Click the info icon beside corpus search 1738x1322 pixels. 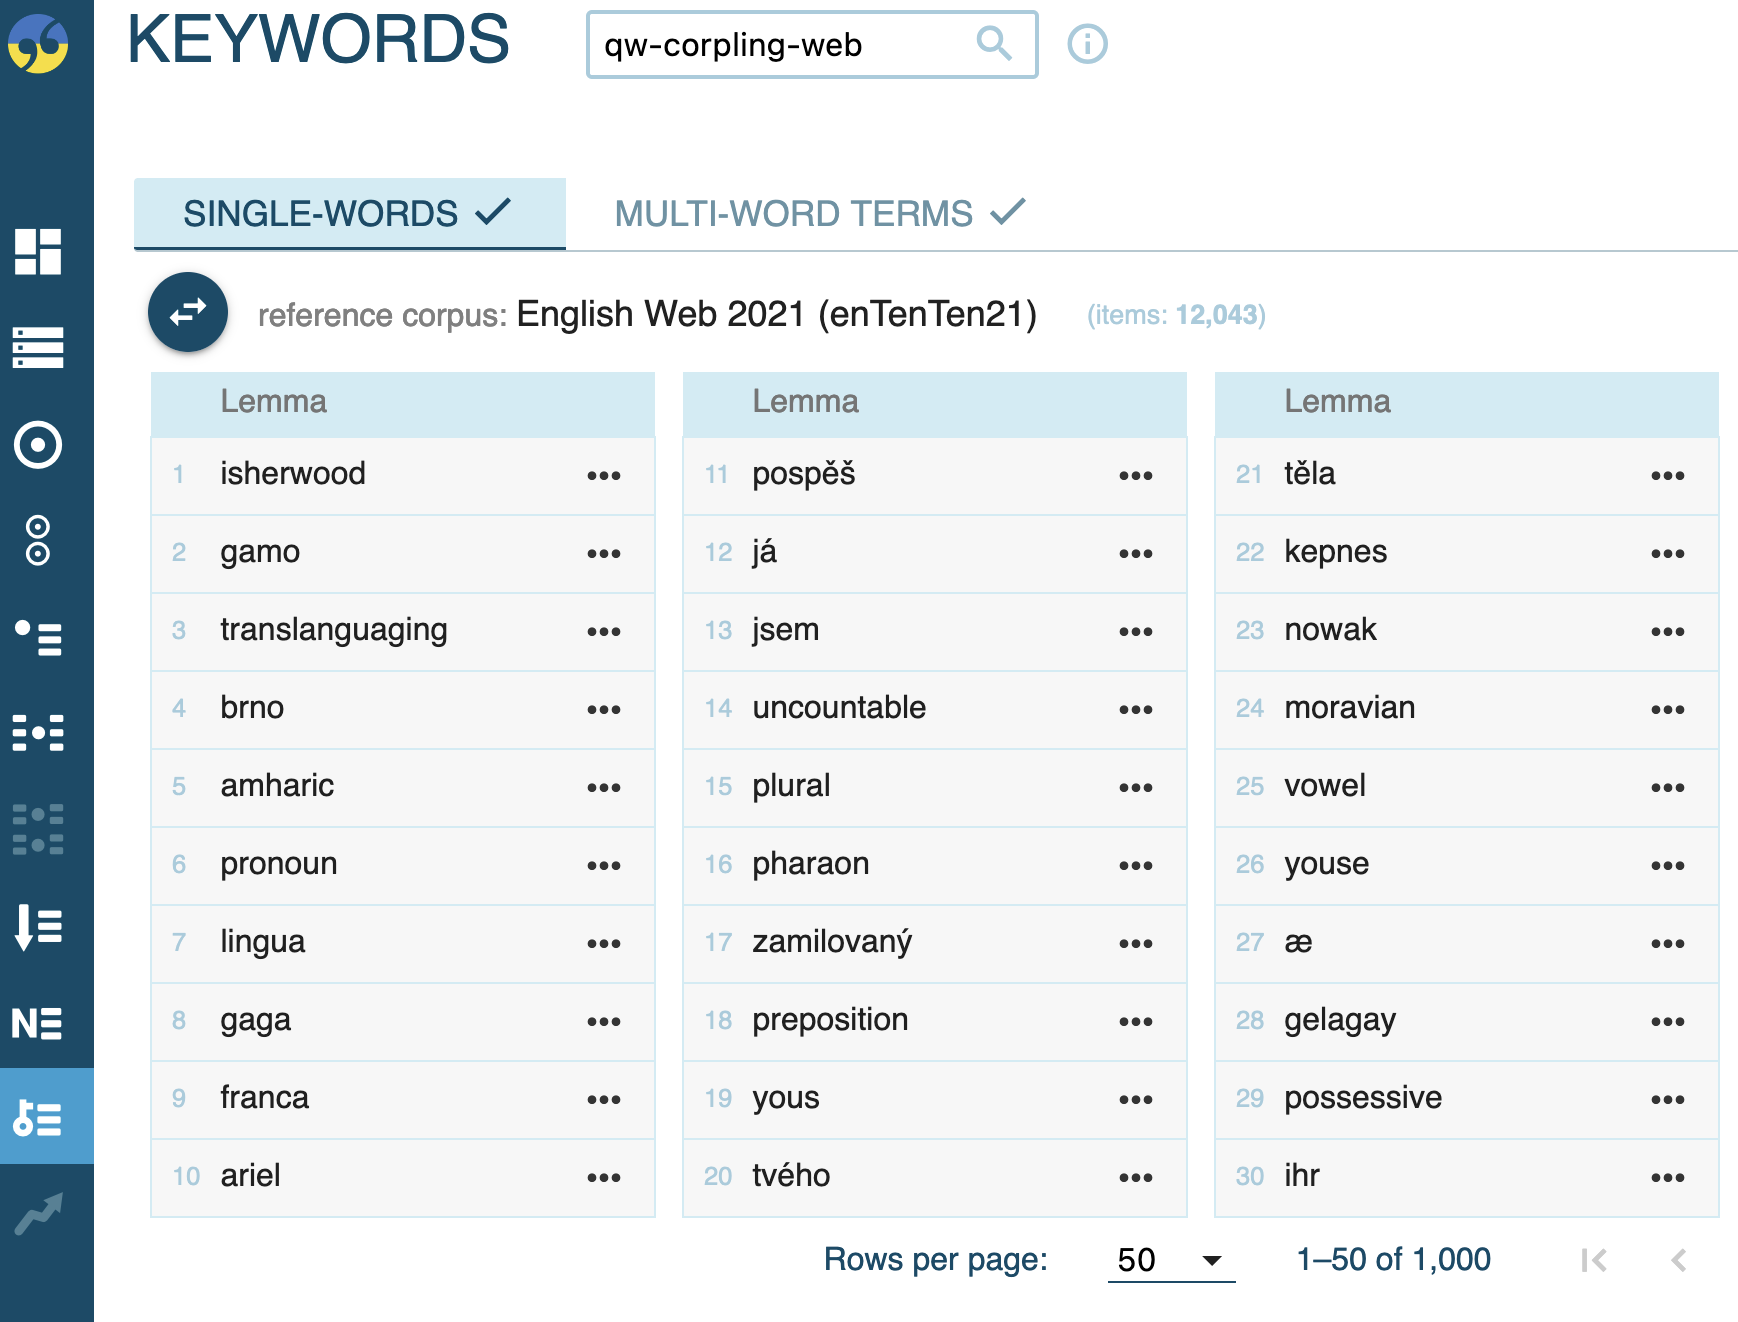pyautogui.click(x=1087, y=44)
